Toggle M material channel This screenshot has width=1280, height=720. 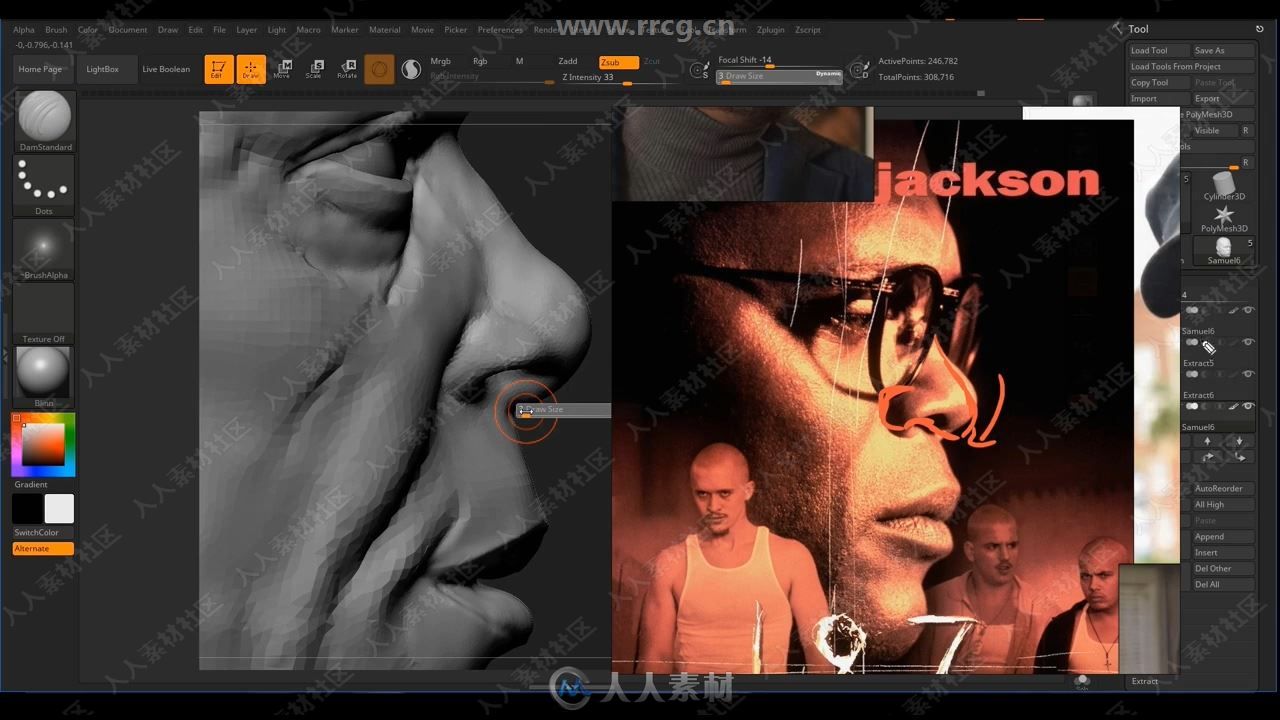point(519,62)
